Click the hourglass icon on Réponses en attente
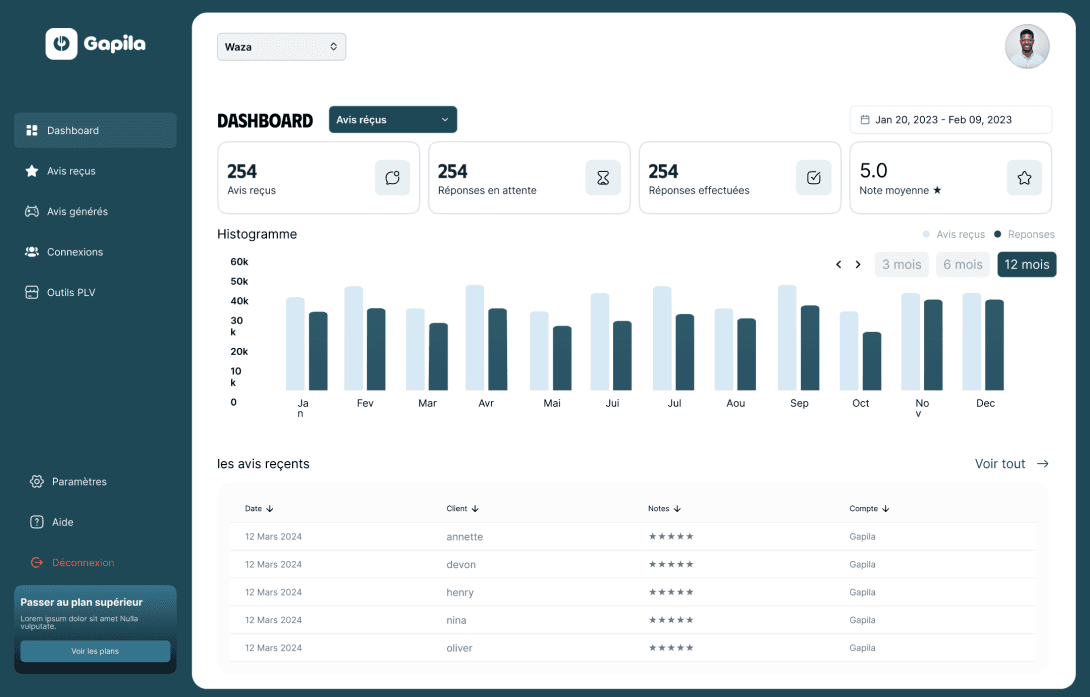 [603, 178]
